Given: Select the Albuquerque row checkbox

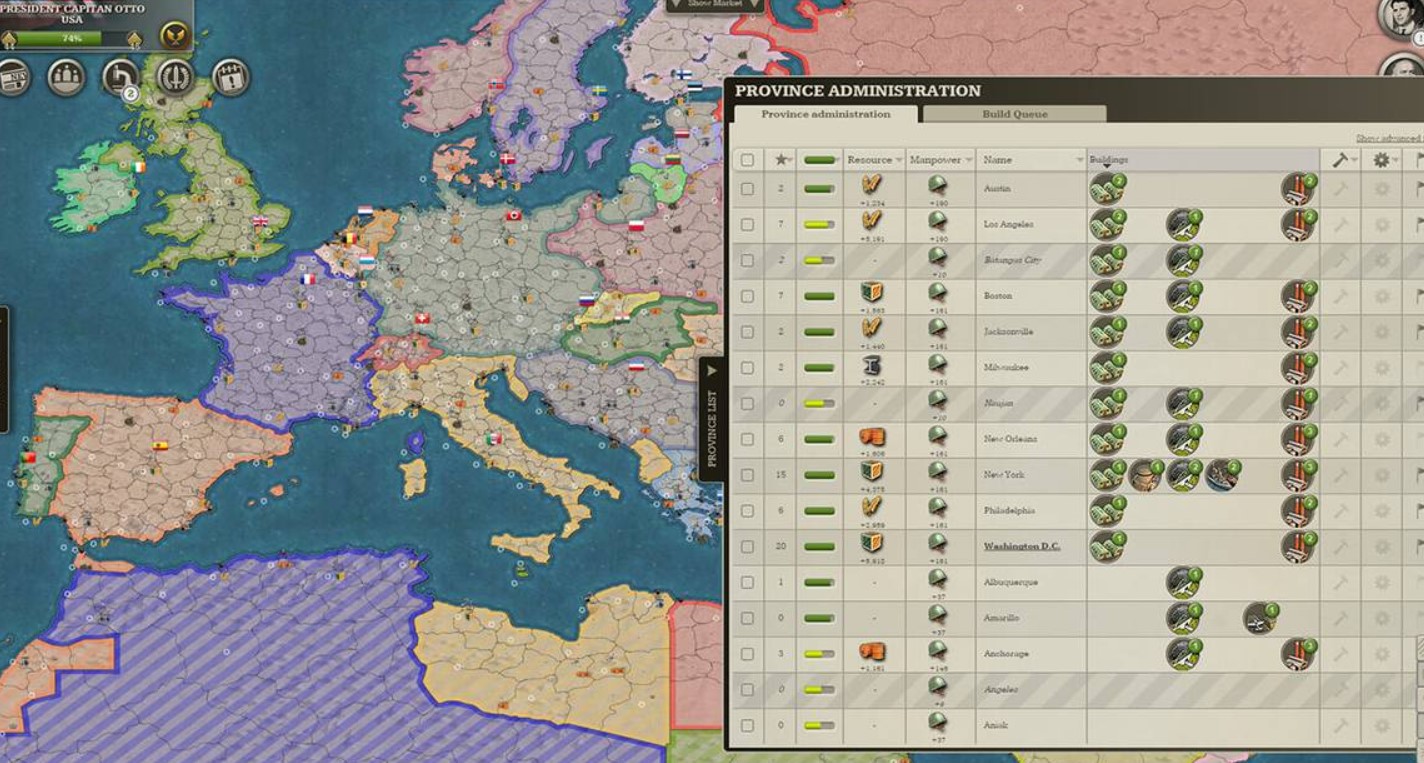Looking at the screenshot, I should click(747, 583).
